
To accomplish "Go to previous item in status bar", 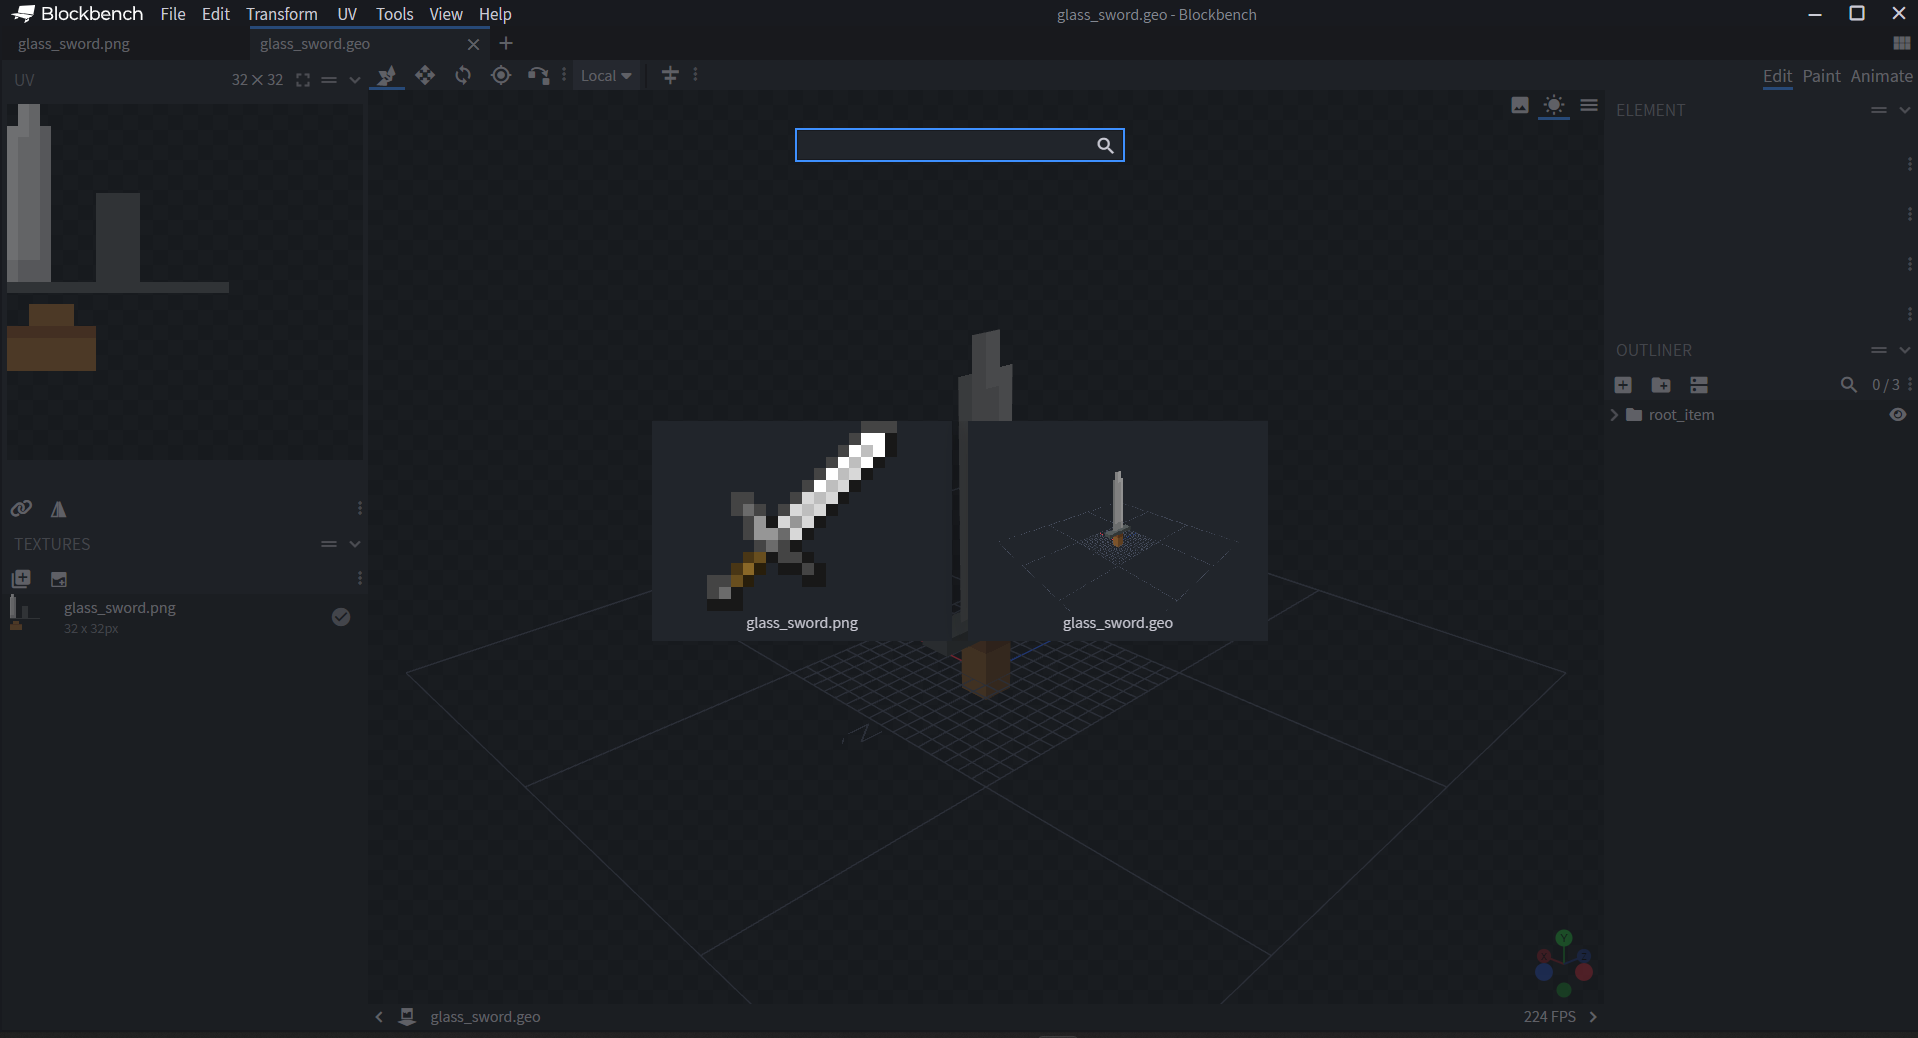I will (379, 1017).
